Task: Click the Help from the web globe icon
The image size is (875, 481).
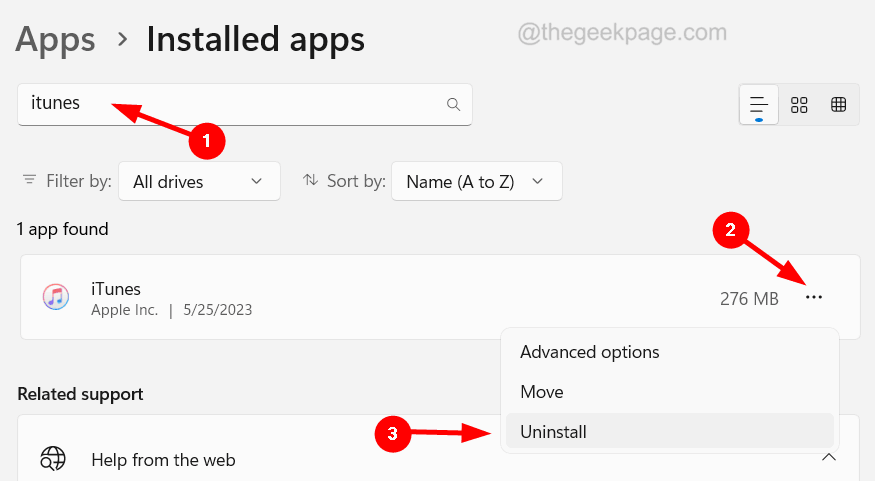Action: (x=53, y=459)
